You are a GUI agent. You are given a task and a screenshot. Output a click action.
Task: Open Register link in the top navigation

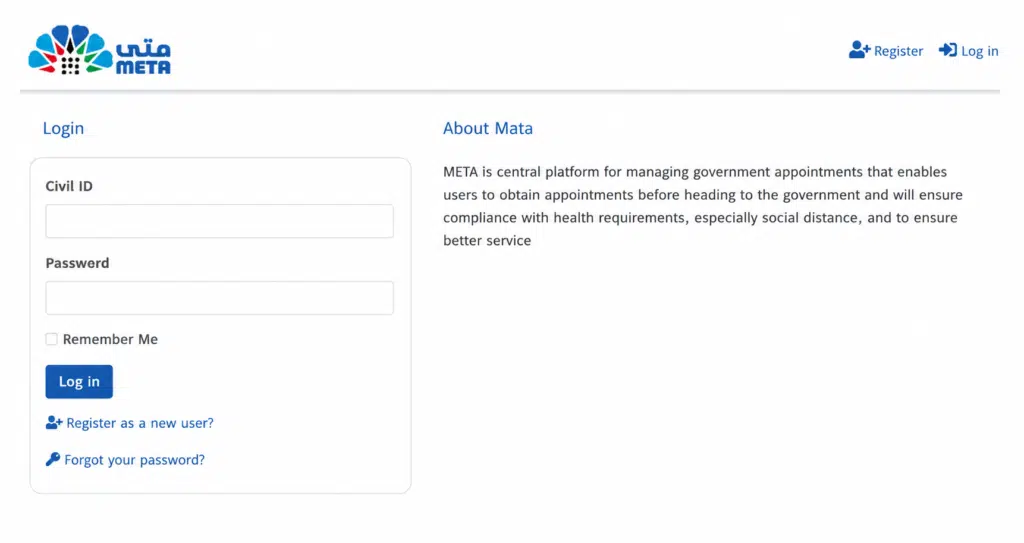pyautogui.click(x=898, y=51)
